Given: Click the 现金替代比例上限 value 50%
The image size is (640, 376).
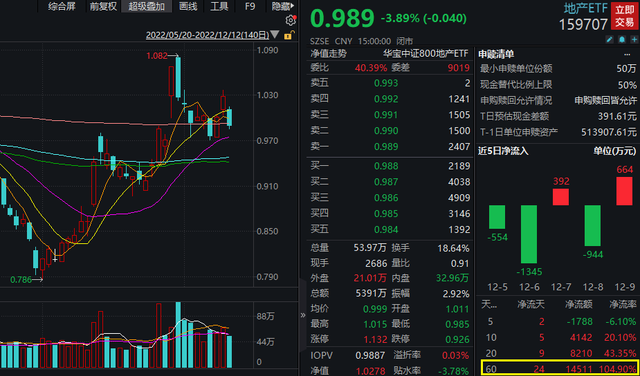Looking at the screenshot, I should tap(627, 85).
